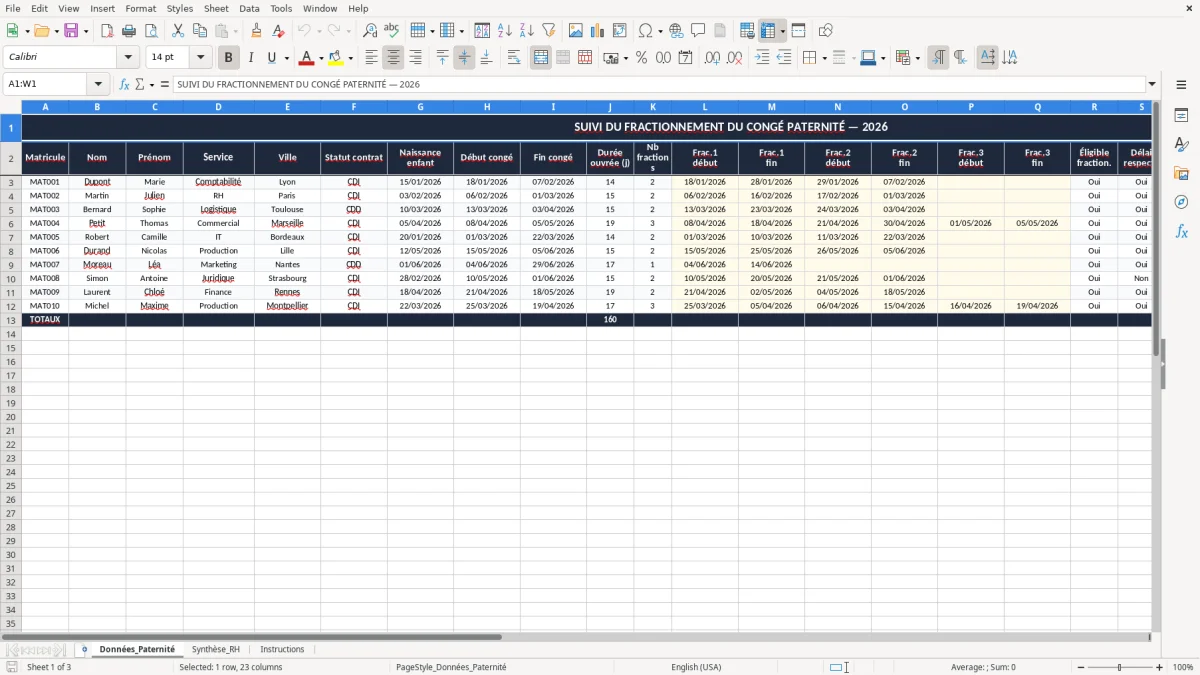Image resolution: width=1200 pixels, height=675 pixels.
Task: Click the Cut scissors icon
Action: click(x=178, y=31)
